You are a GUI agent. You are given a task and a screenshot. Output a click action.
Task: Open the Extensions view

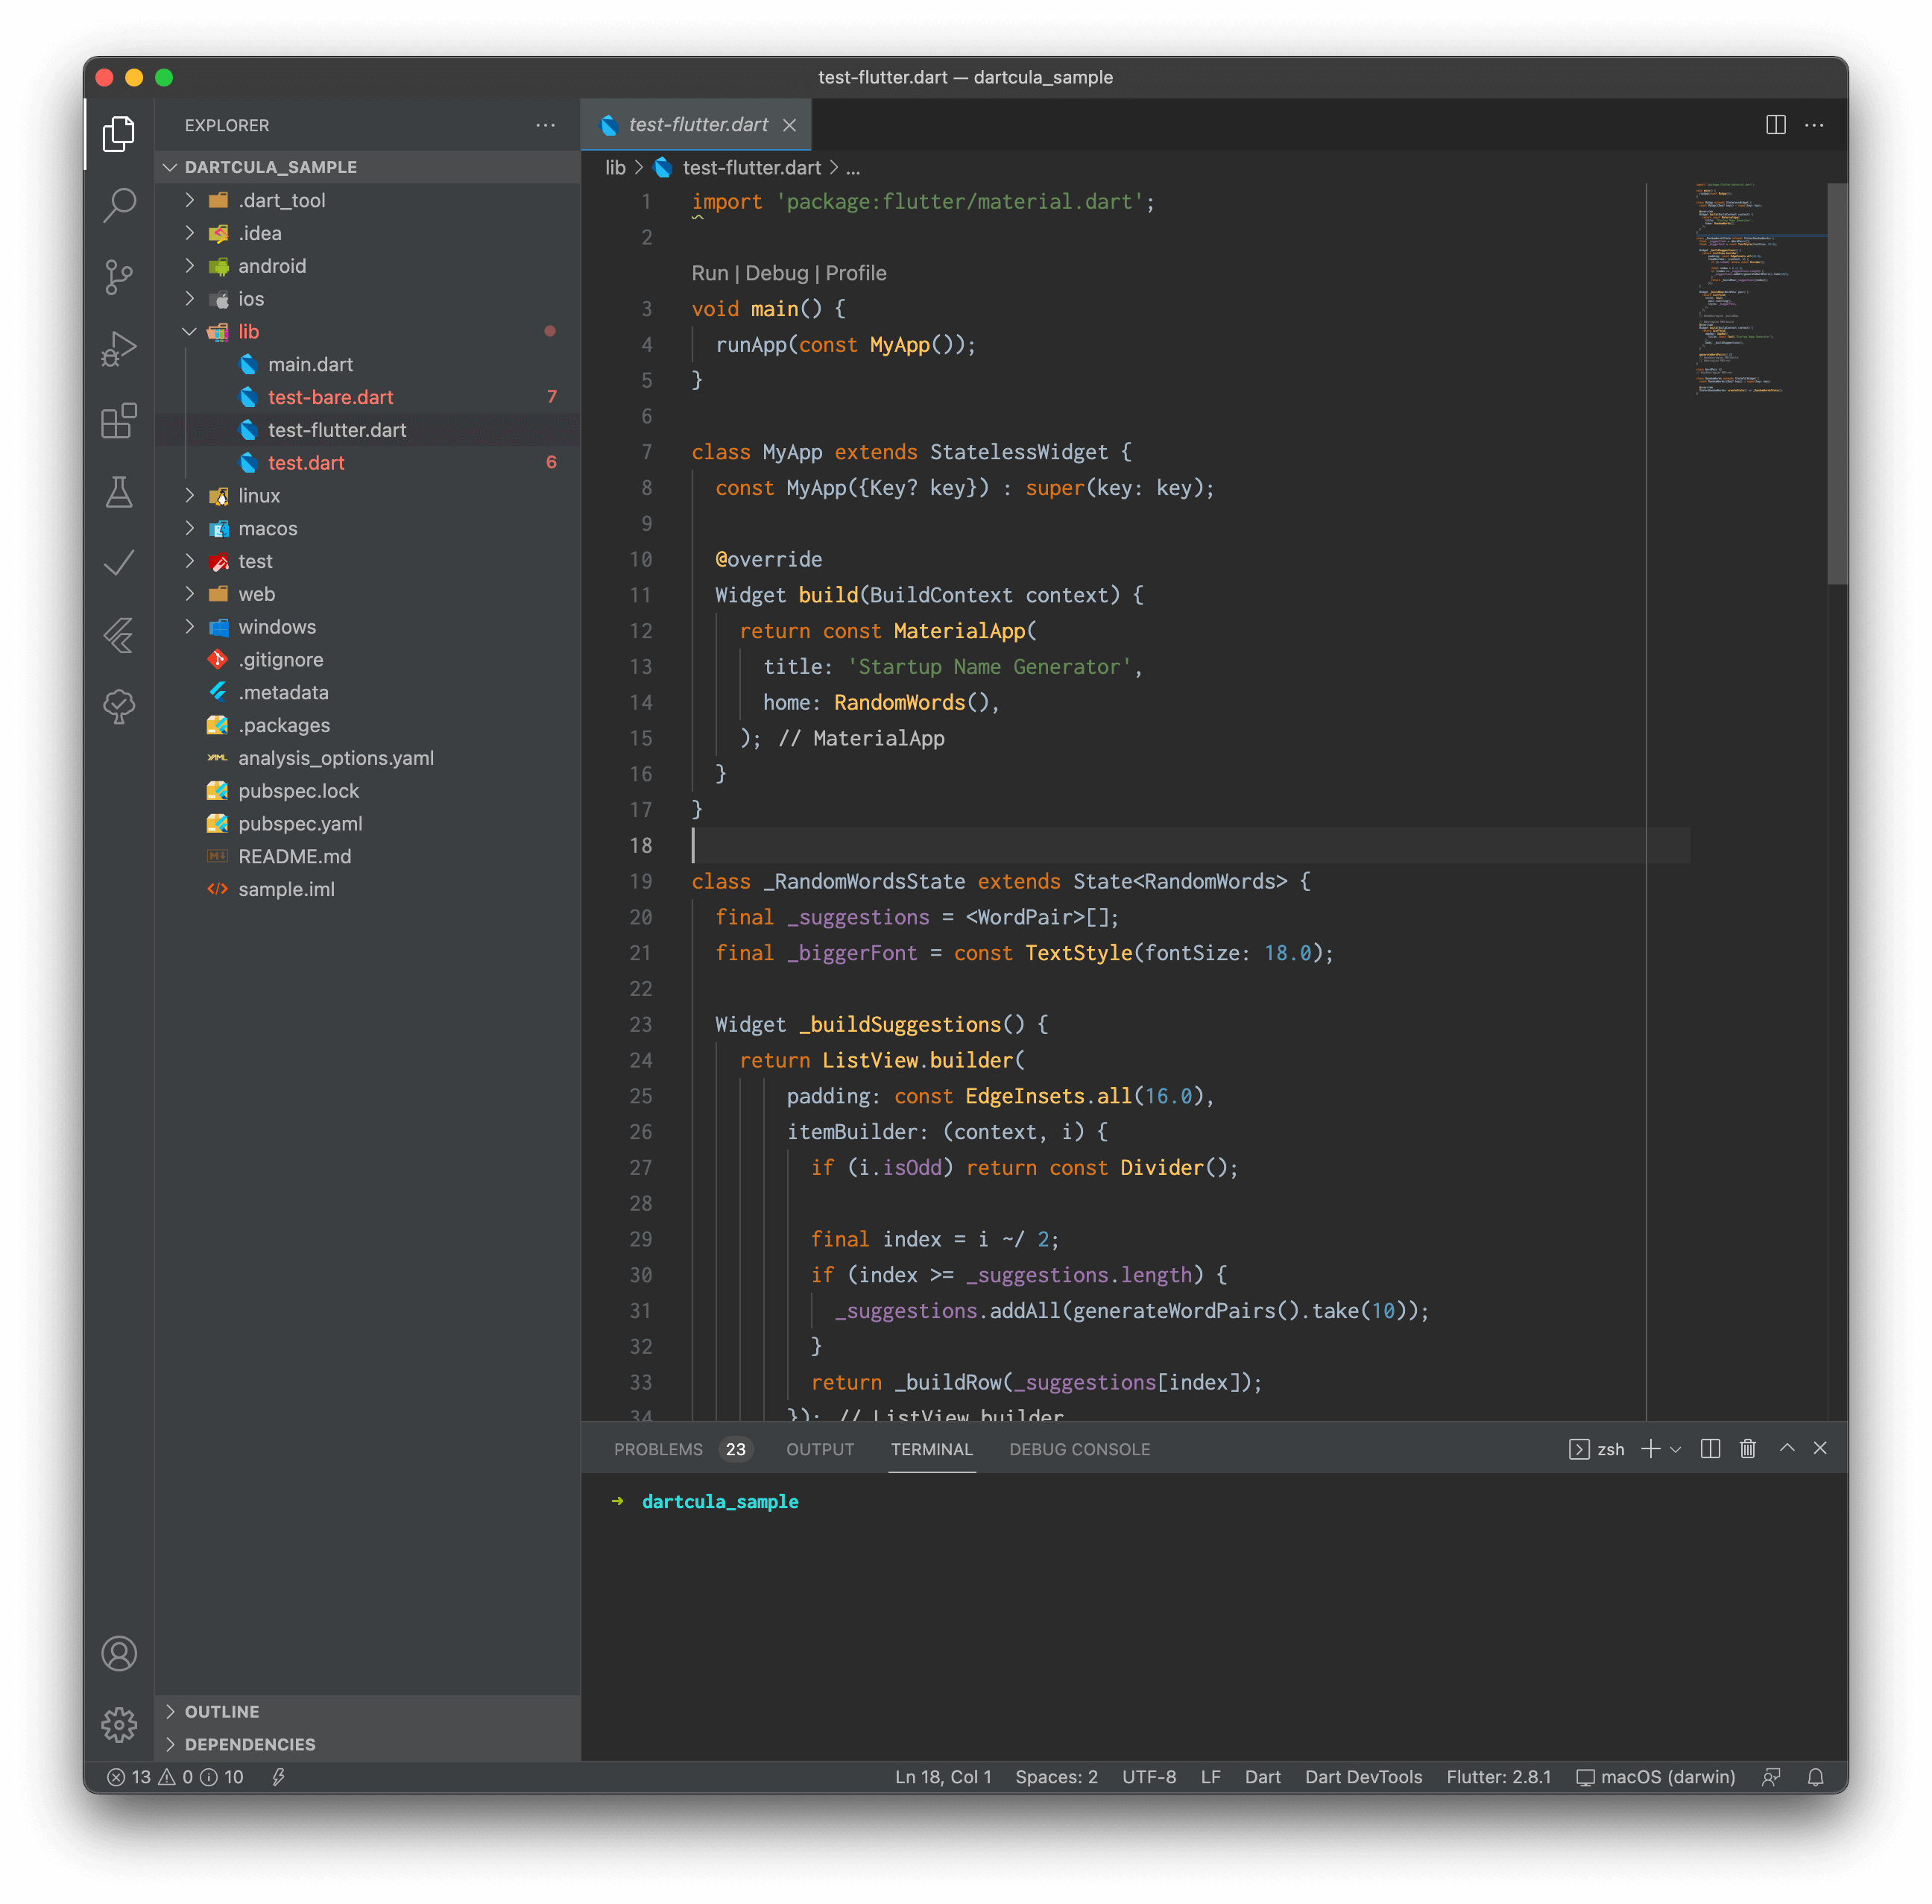[119, 421]
